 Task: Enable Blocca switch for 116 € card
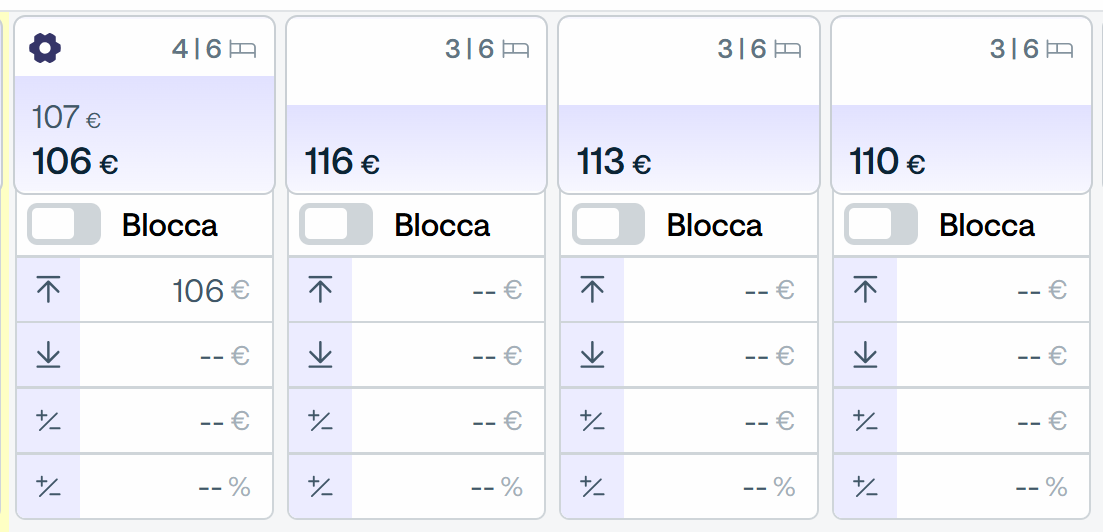tap(336, 224)
